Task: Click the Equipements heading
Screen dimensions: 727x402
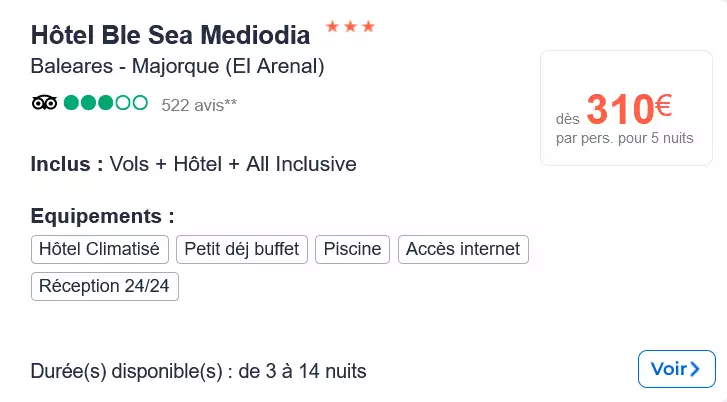Action: [102, 216]
